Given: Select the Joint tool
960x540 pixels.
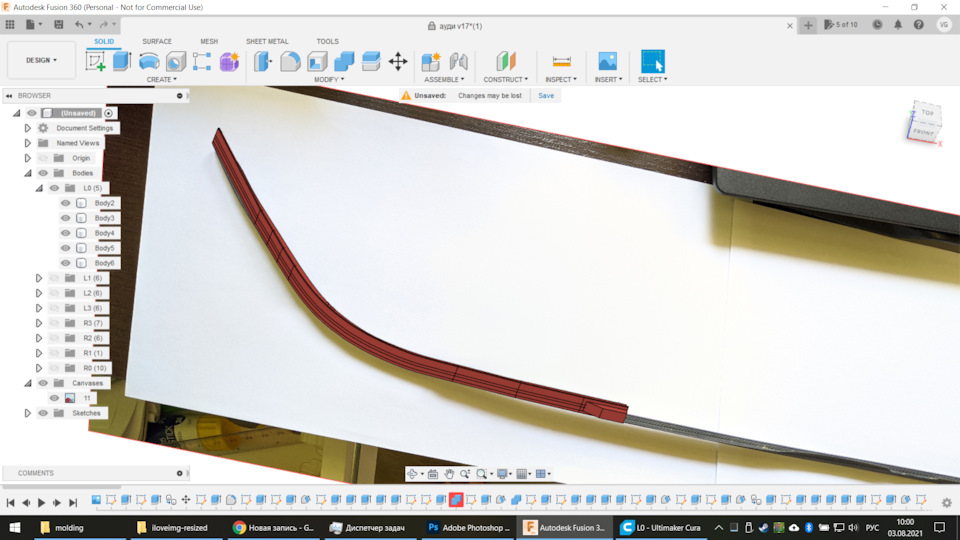Looking at the screenshot, I should pyautogui.click(x=458, y=61).
